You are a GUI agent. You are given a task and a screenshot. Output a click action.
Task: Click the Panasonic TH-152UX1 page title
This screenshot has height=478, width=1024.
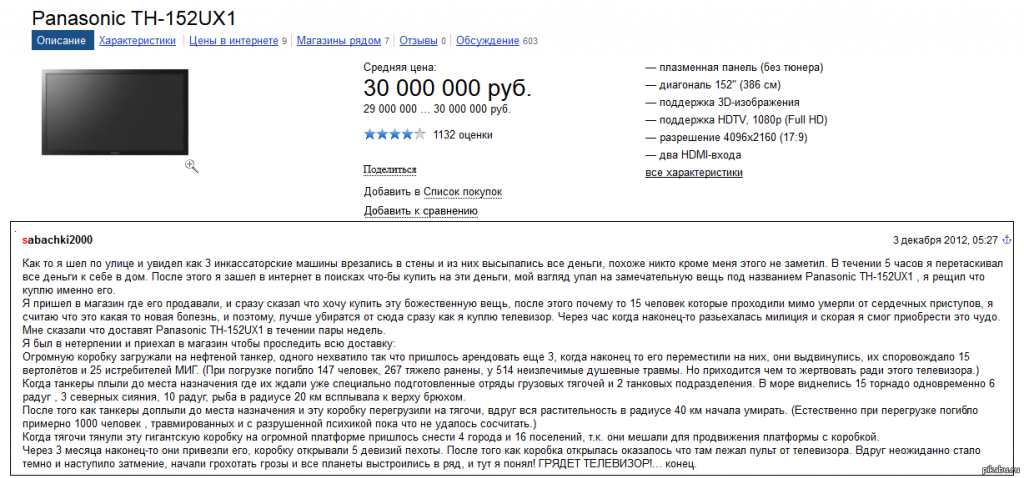pyautogui.click(x=134, y=17)
